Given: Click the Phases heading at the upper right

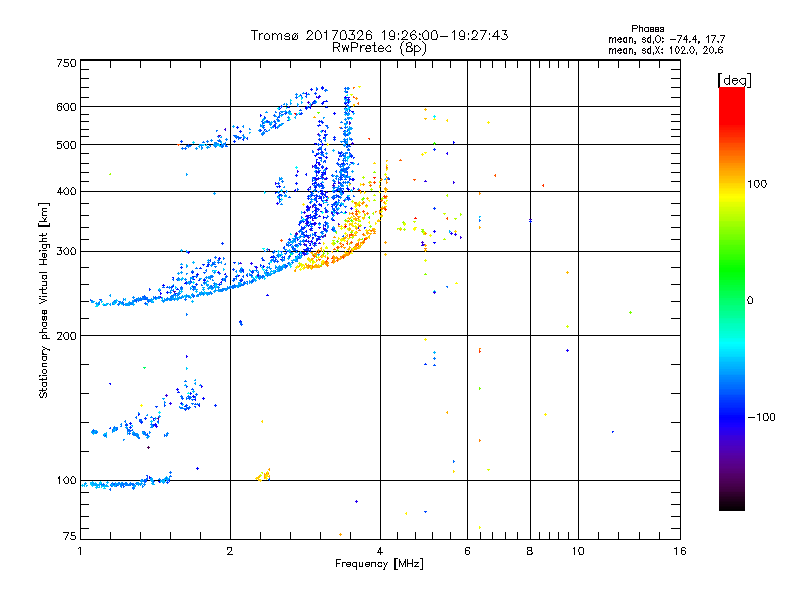Looking at the screenshot, I should (x=647, y=29).
